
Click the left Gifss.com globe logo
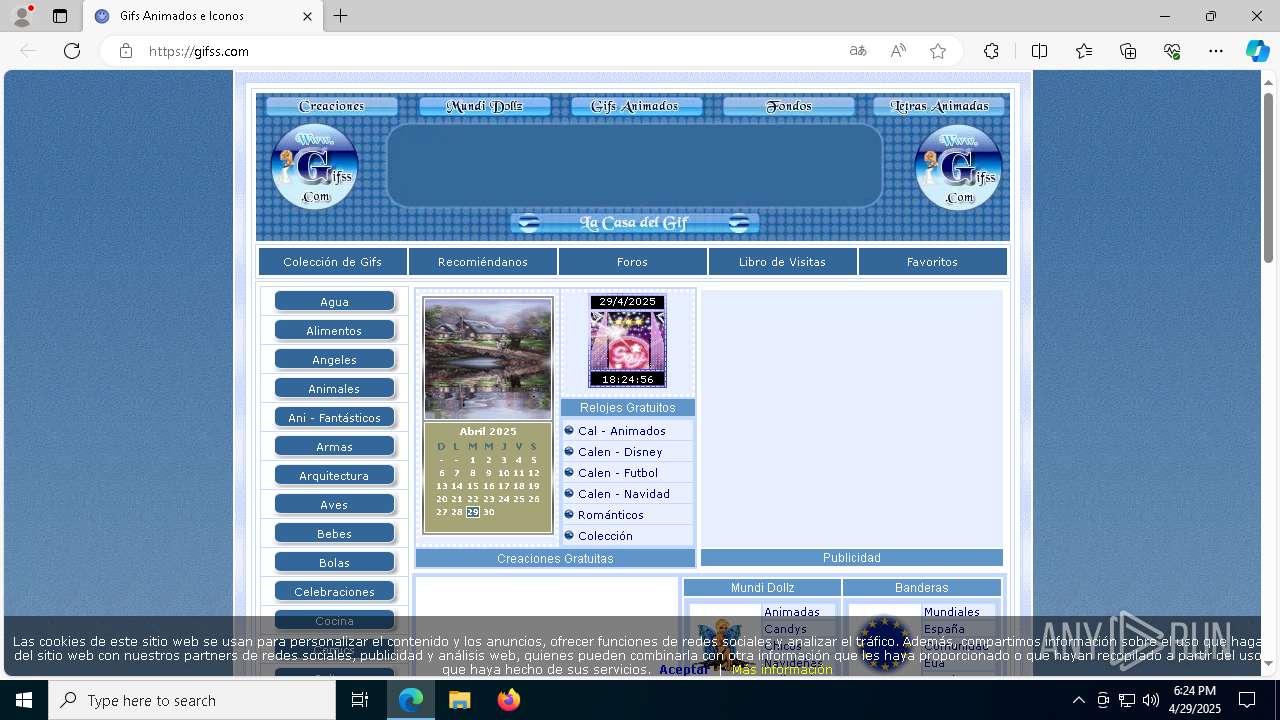click(x=315, y=166)
